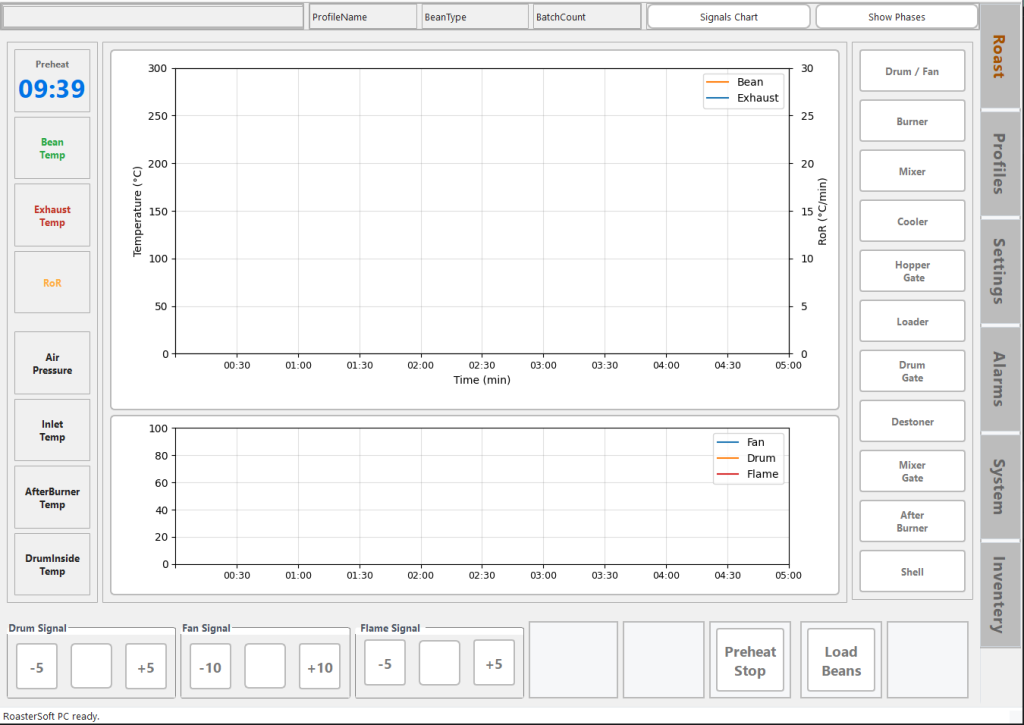1024x725 pixels.
Task: Increase Drum Signal by 5
Action: point(146,667)
